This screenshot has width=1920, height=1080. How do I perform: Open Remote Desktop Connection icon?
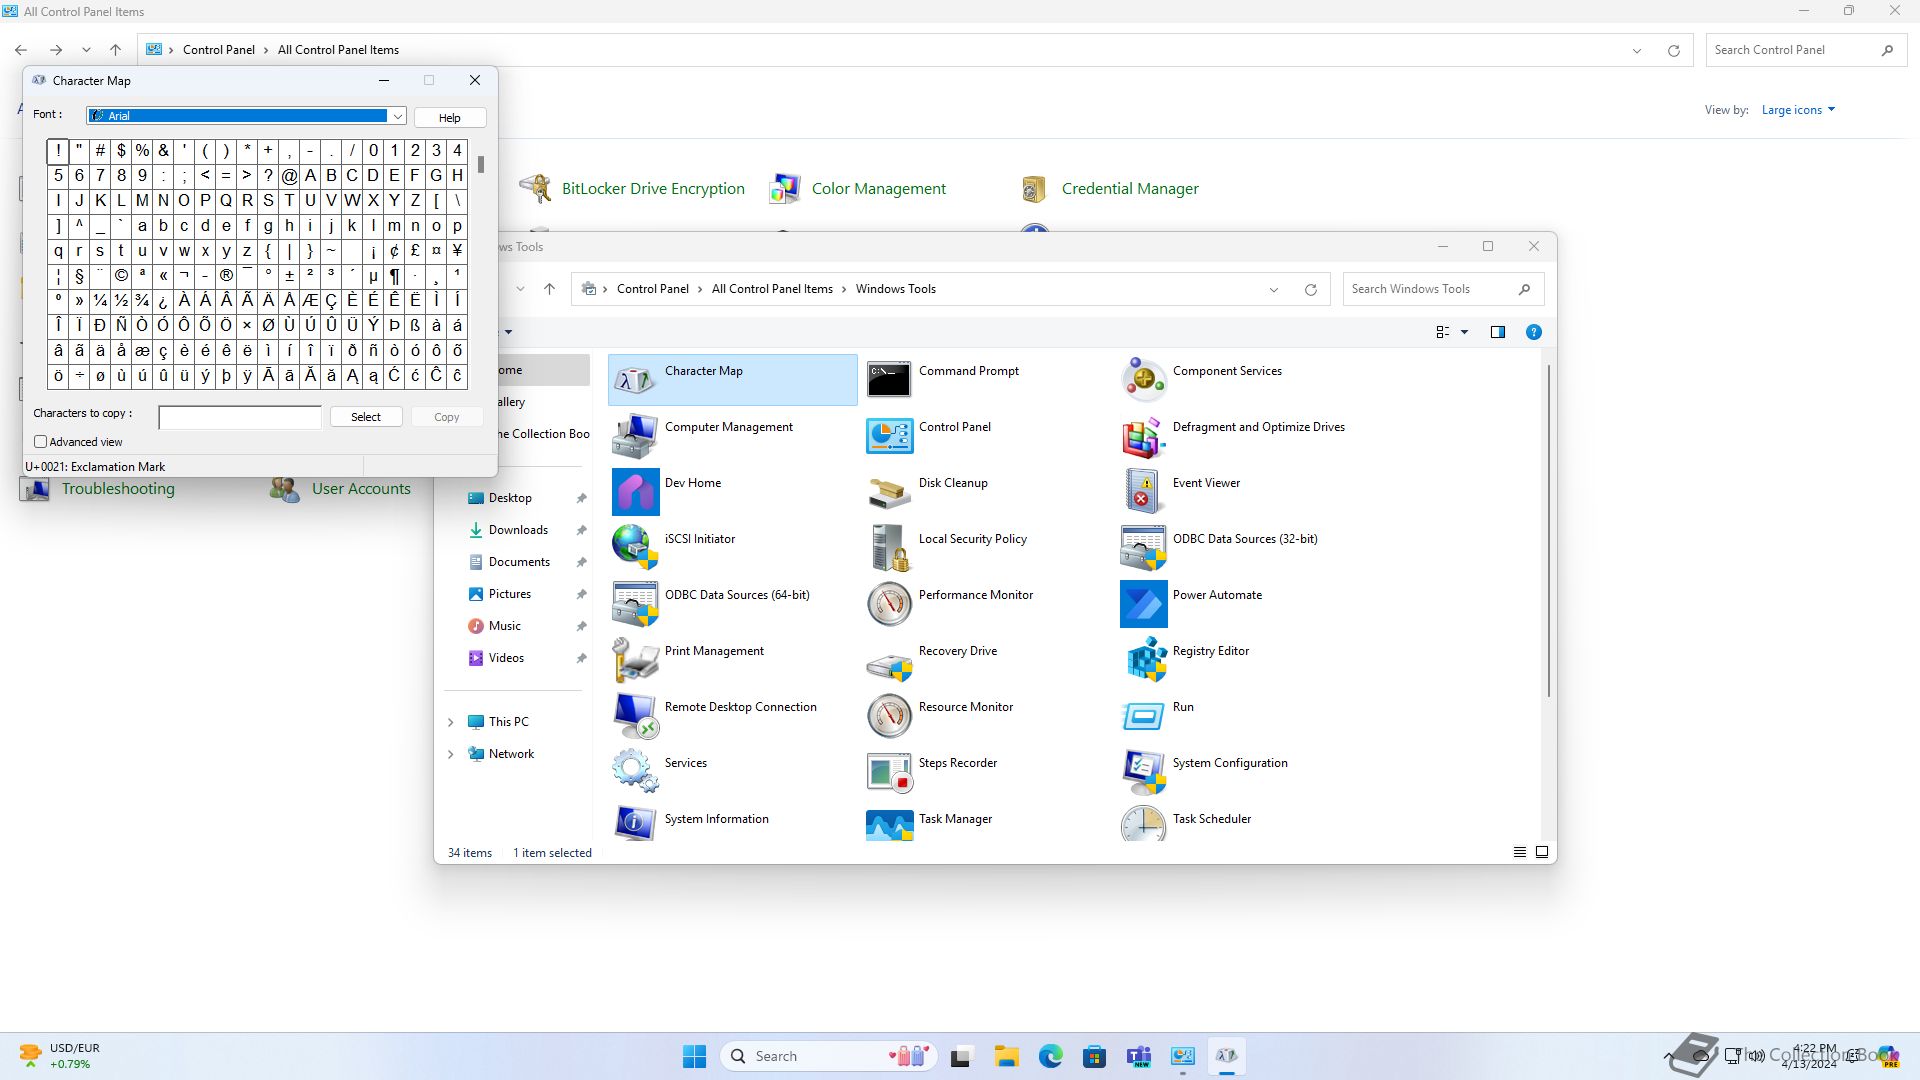pyautogui.click(x=635, y=716)
